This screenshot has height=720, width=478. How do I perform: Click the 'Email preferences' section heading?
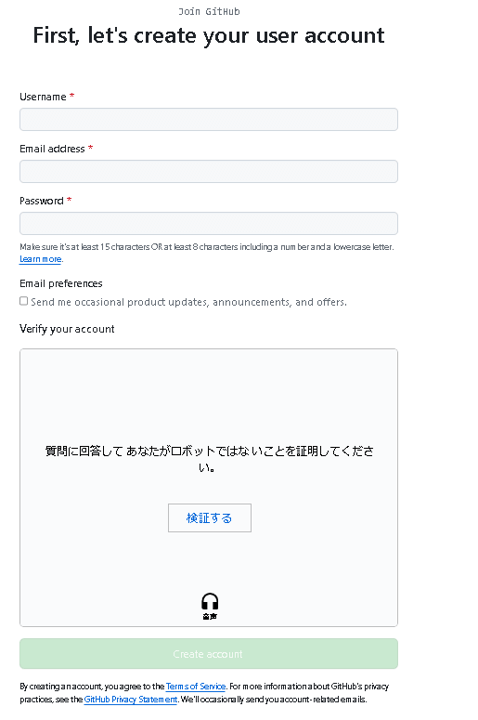pos(61,283)
